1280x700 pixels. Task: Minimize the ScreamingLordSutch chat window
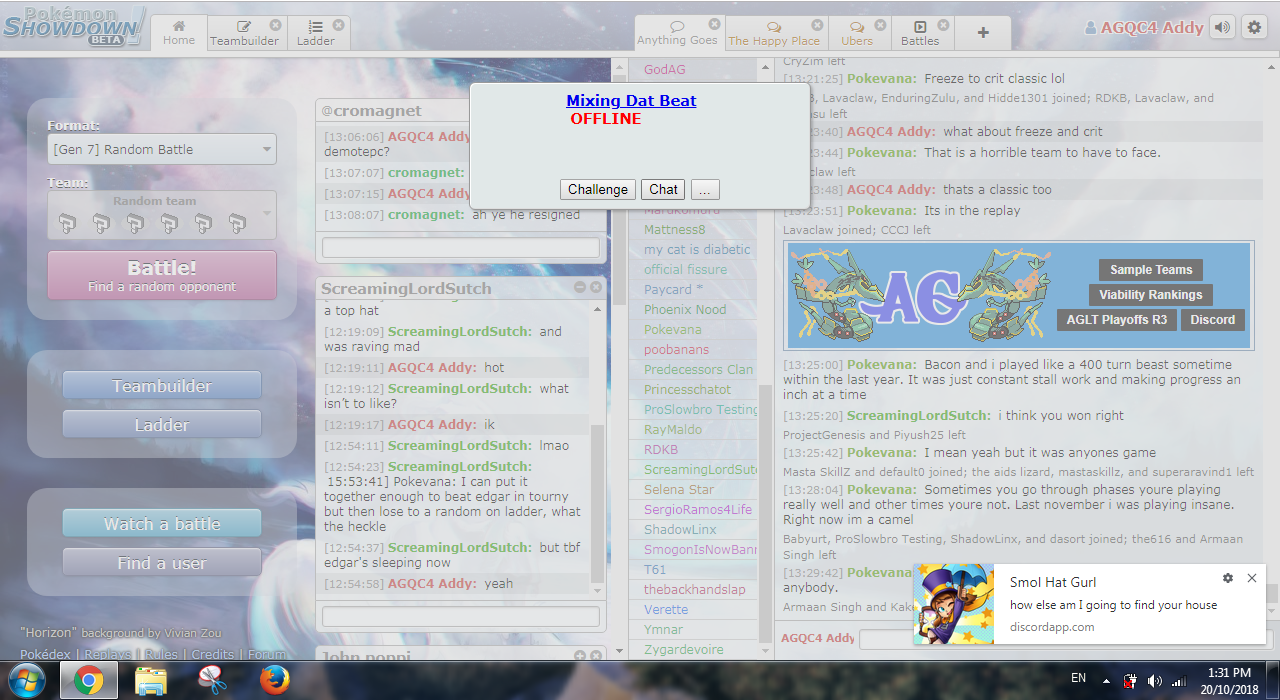click(x=580, y=288)
